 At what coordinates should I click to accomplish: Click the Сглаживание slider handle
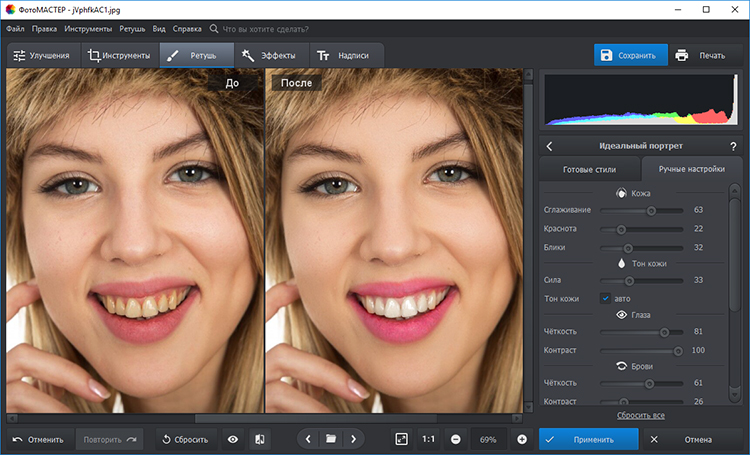click(x=651, y=210)
